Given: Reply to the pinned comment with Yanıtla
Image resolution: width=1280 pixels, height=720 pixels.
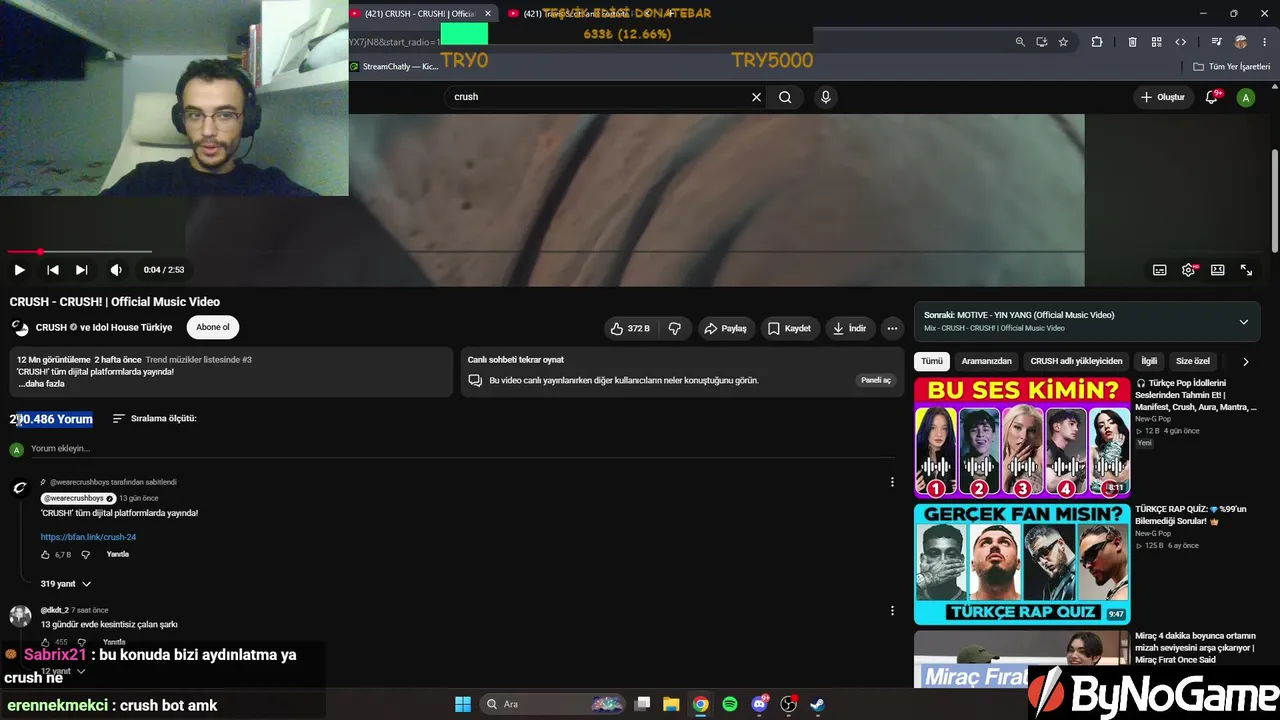Looking at the screenshot, I should 118,554.
